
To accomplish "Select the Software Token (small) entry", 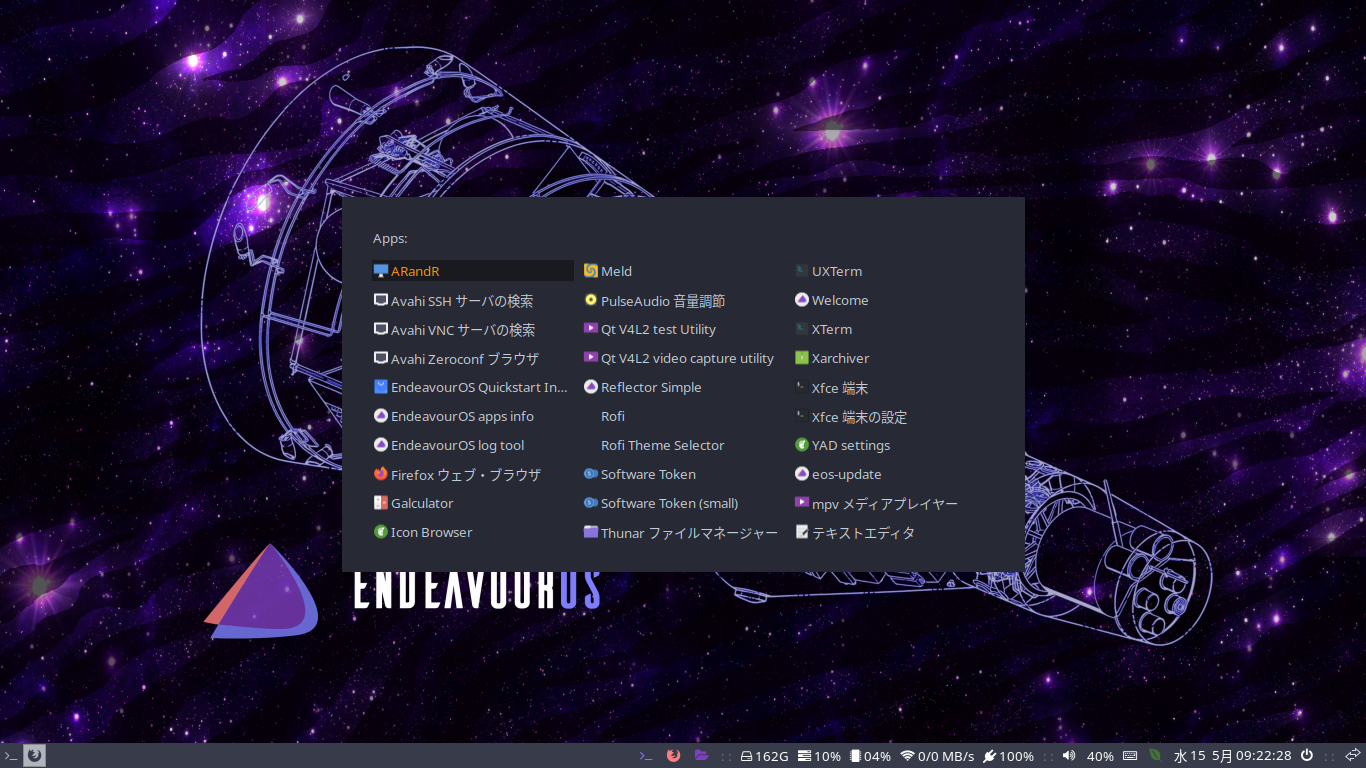I will click(684, 503).
